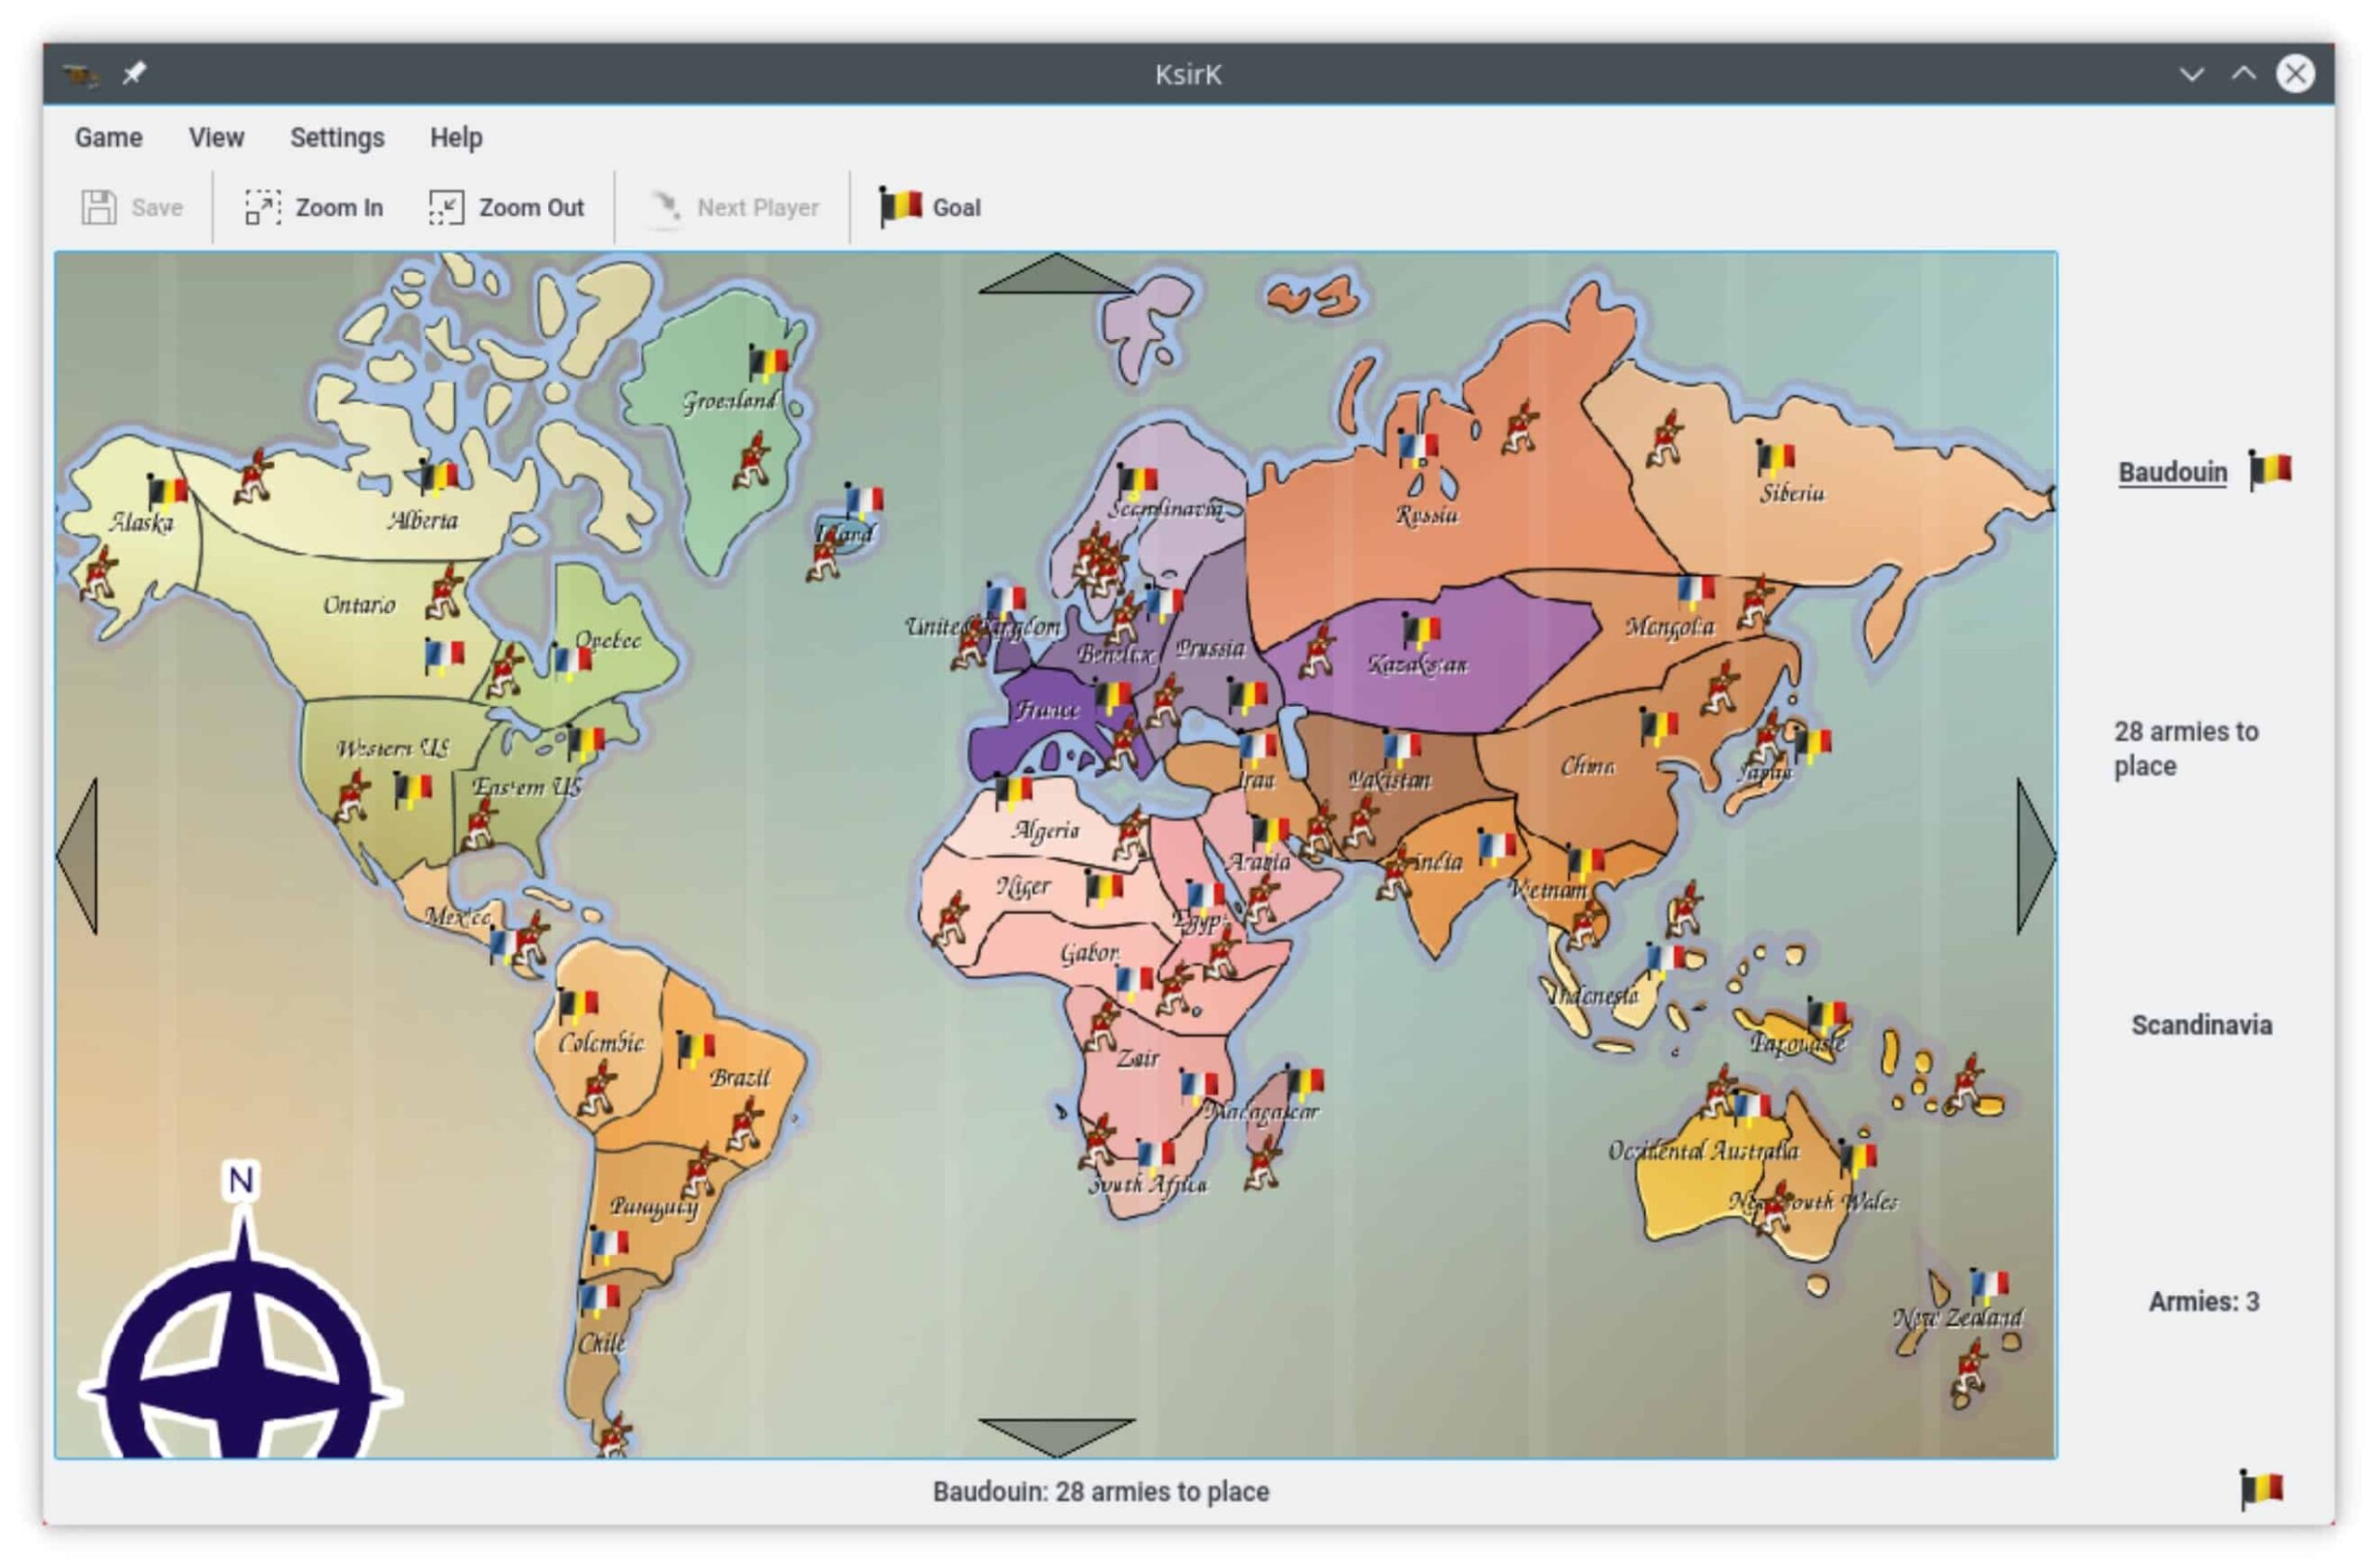Click the flag in Brazil
The height and width of the screenshot is (1568, 2378).
pyautogui.click(x=695, y=1048)
